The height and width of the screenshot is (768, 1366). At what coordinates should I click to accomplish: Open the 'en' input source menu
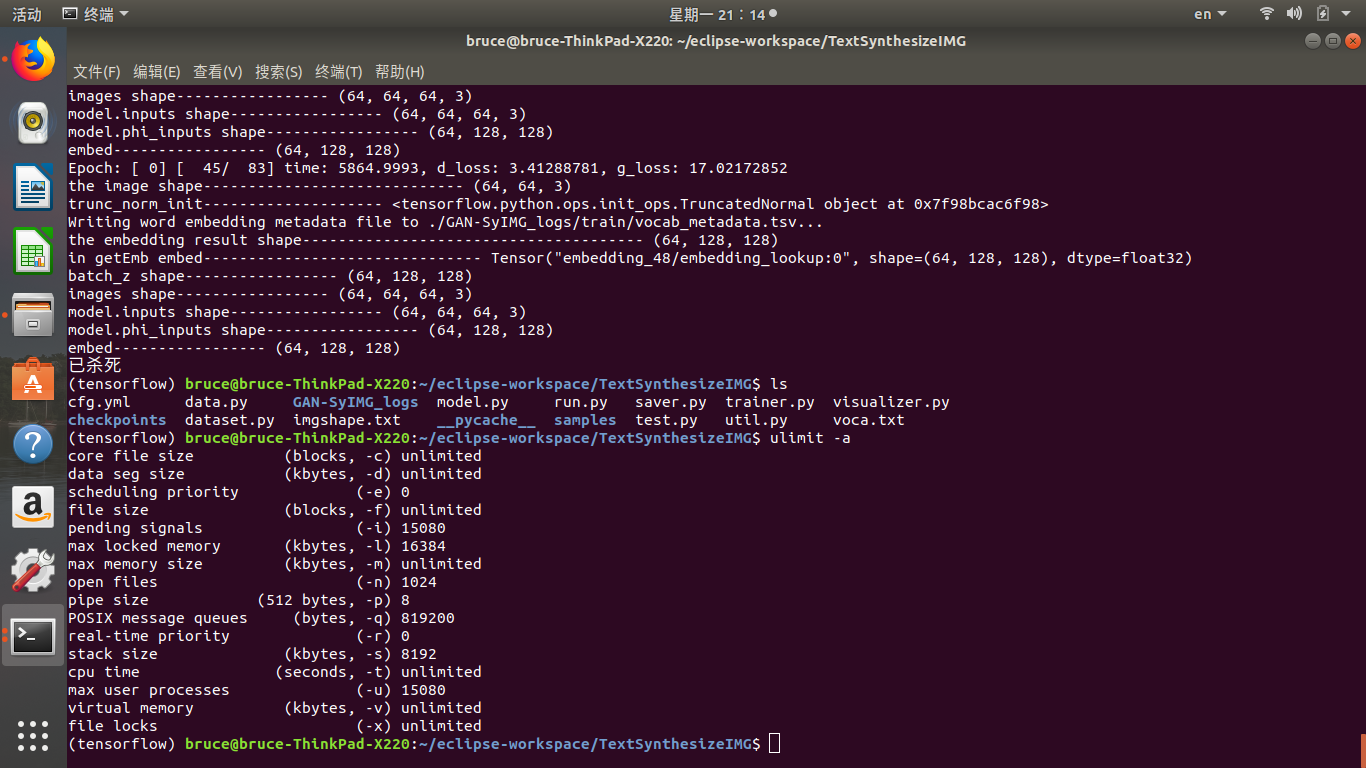coord(1209,14)
